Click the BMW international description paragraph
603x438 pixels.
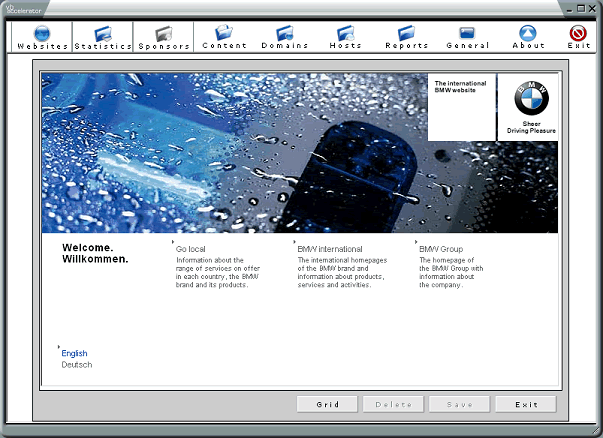342,273
